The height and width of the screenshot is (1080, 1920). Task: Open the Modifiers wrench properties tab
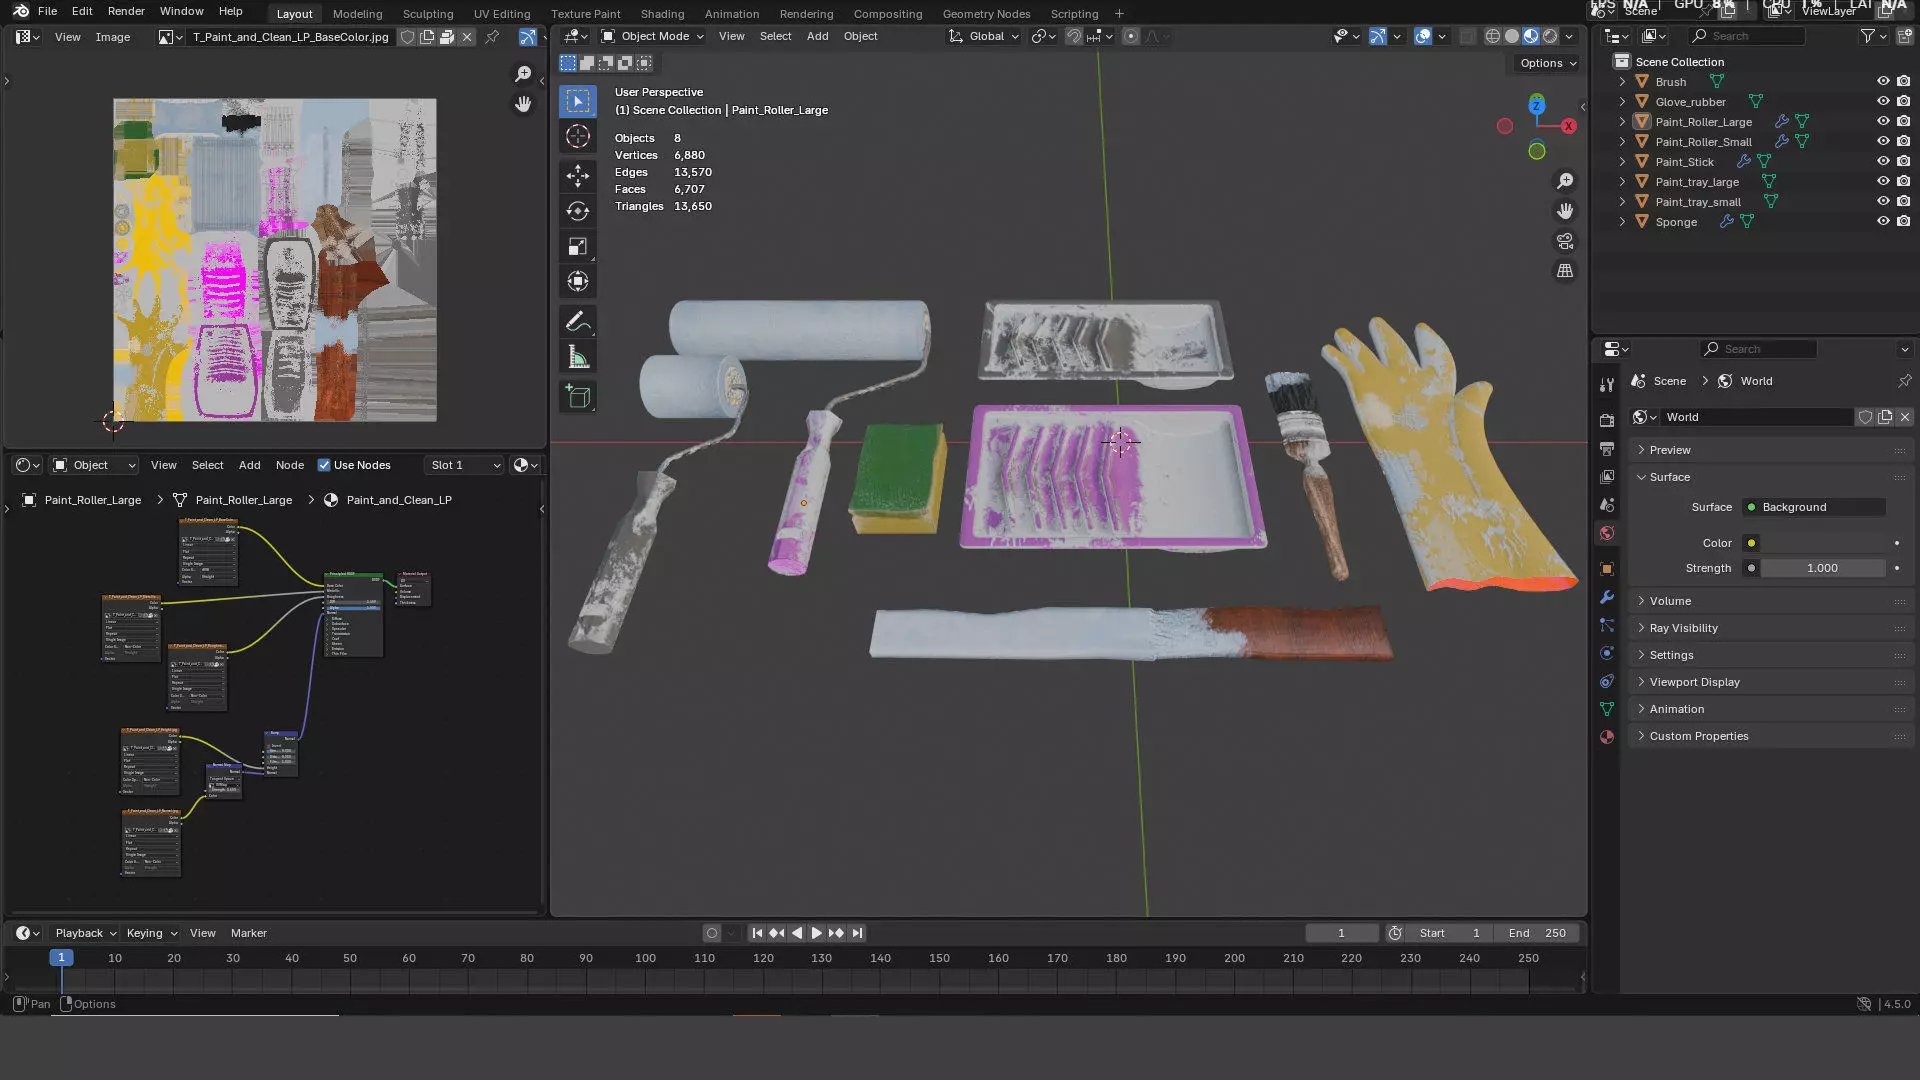[x=1607, y=597]
